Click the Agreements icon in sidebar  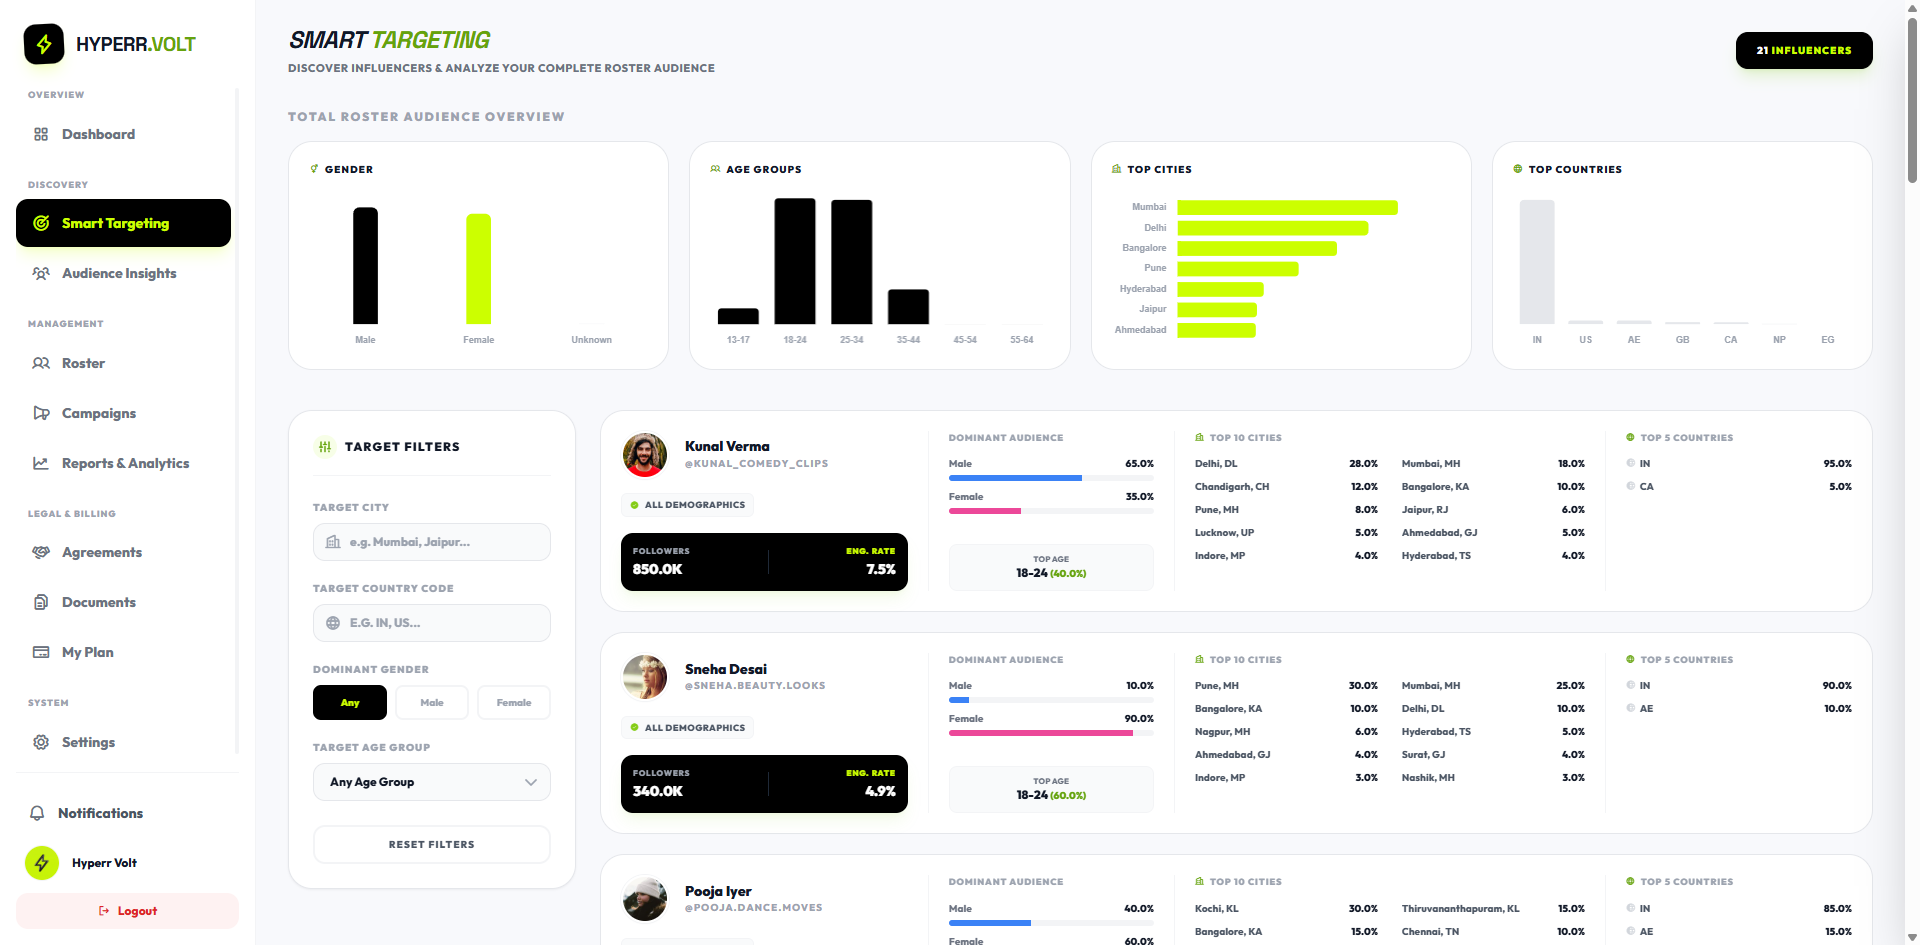[x=40, y=552]
